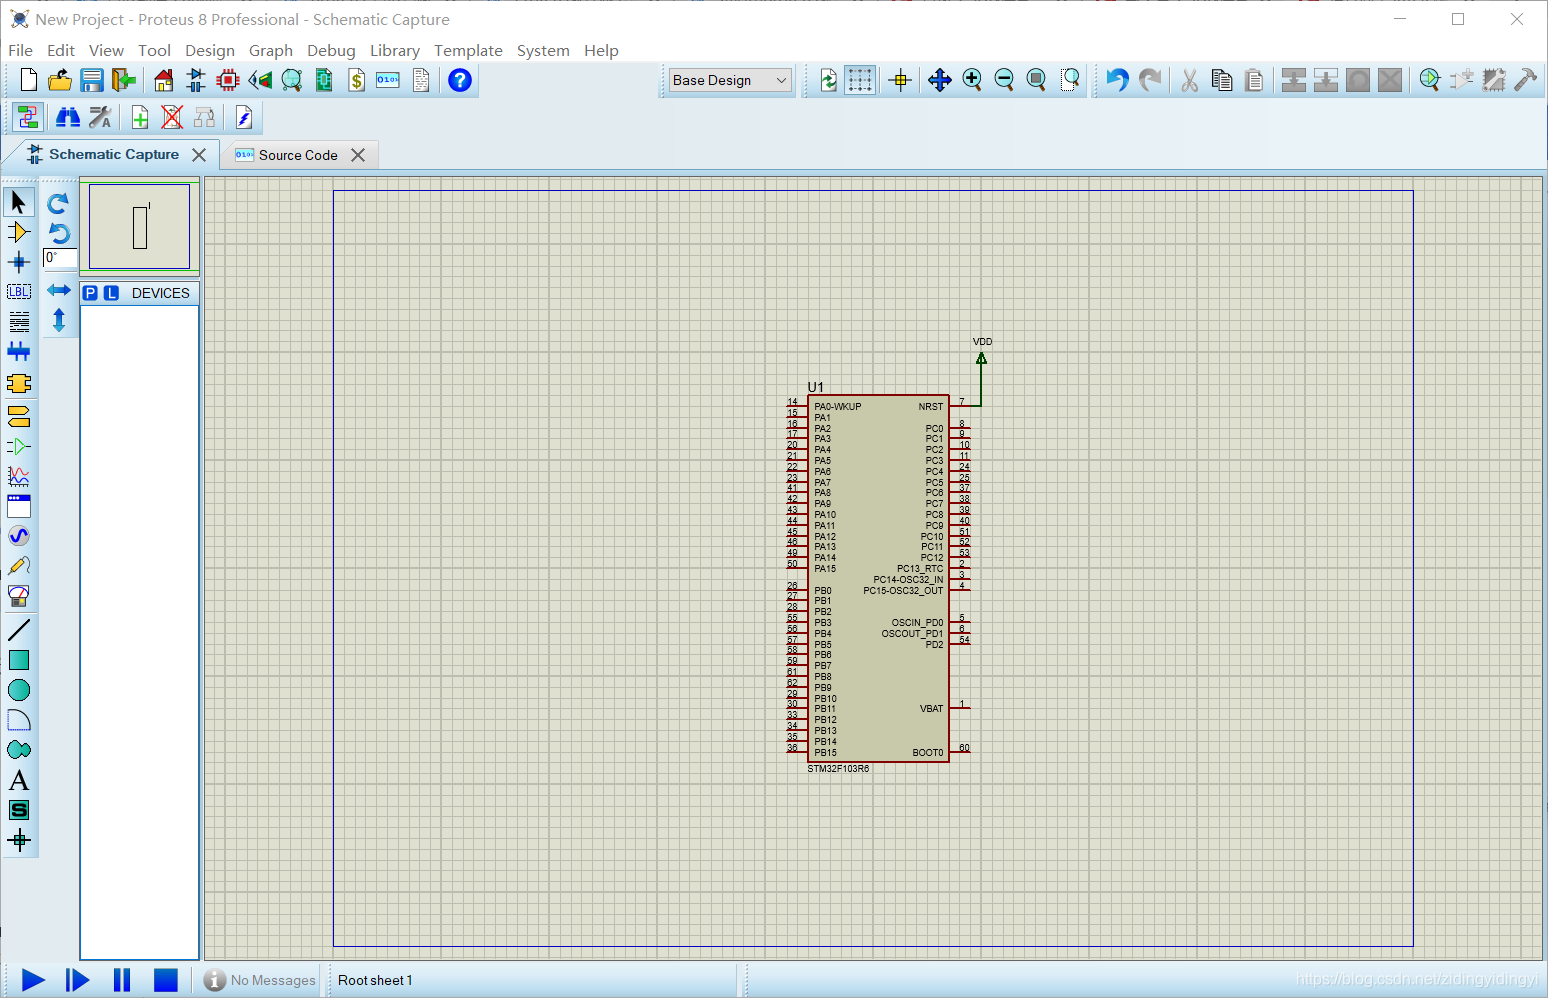Open the File menu
1548x998 pixels.
click(x=20, y=50)
